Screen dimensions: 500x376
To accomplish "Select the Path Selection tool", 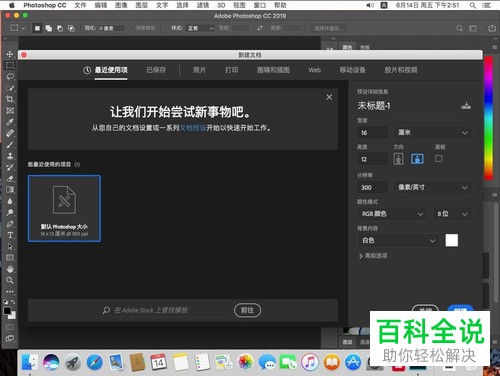I will point(10,246).
